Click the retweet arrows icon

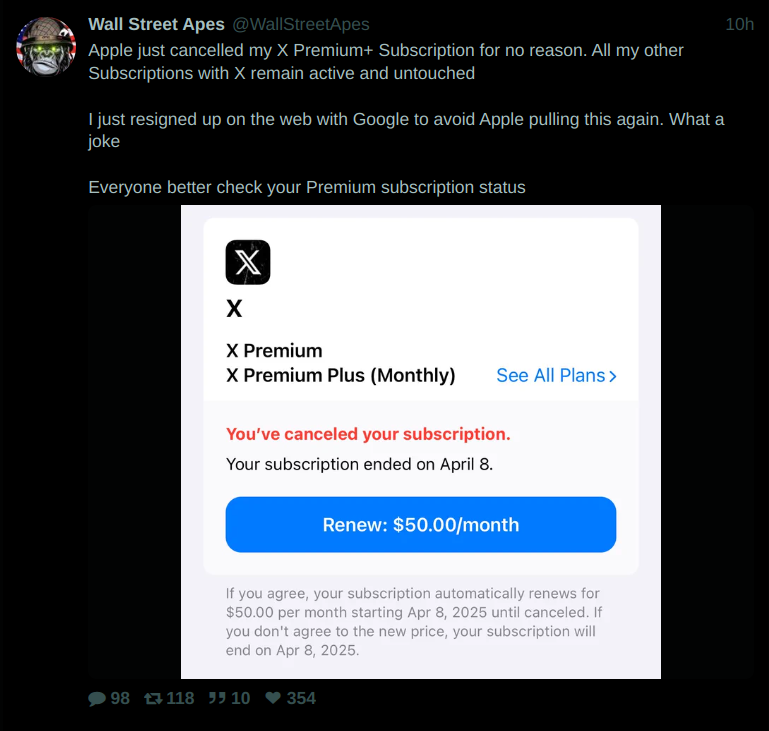[153, 699]
